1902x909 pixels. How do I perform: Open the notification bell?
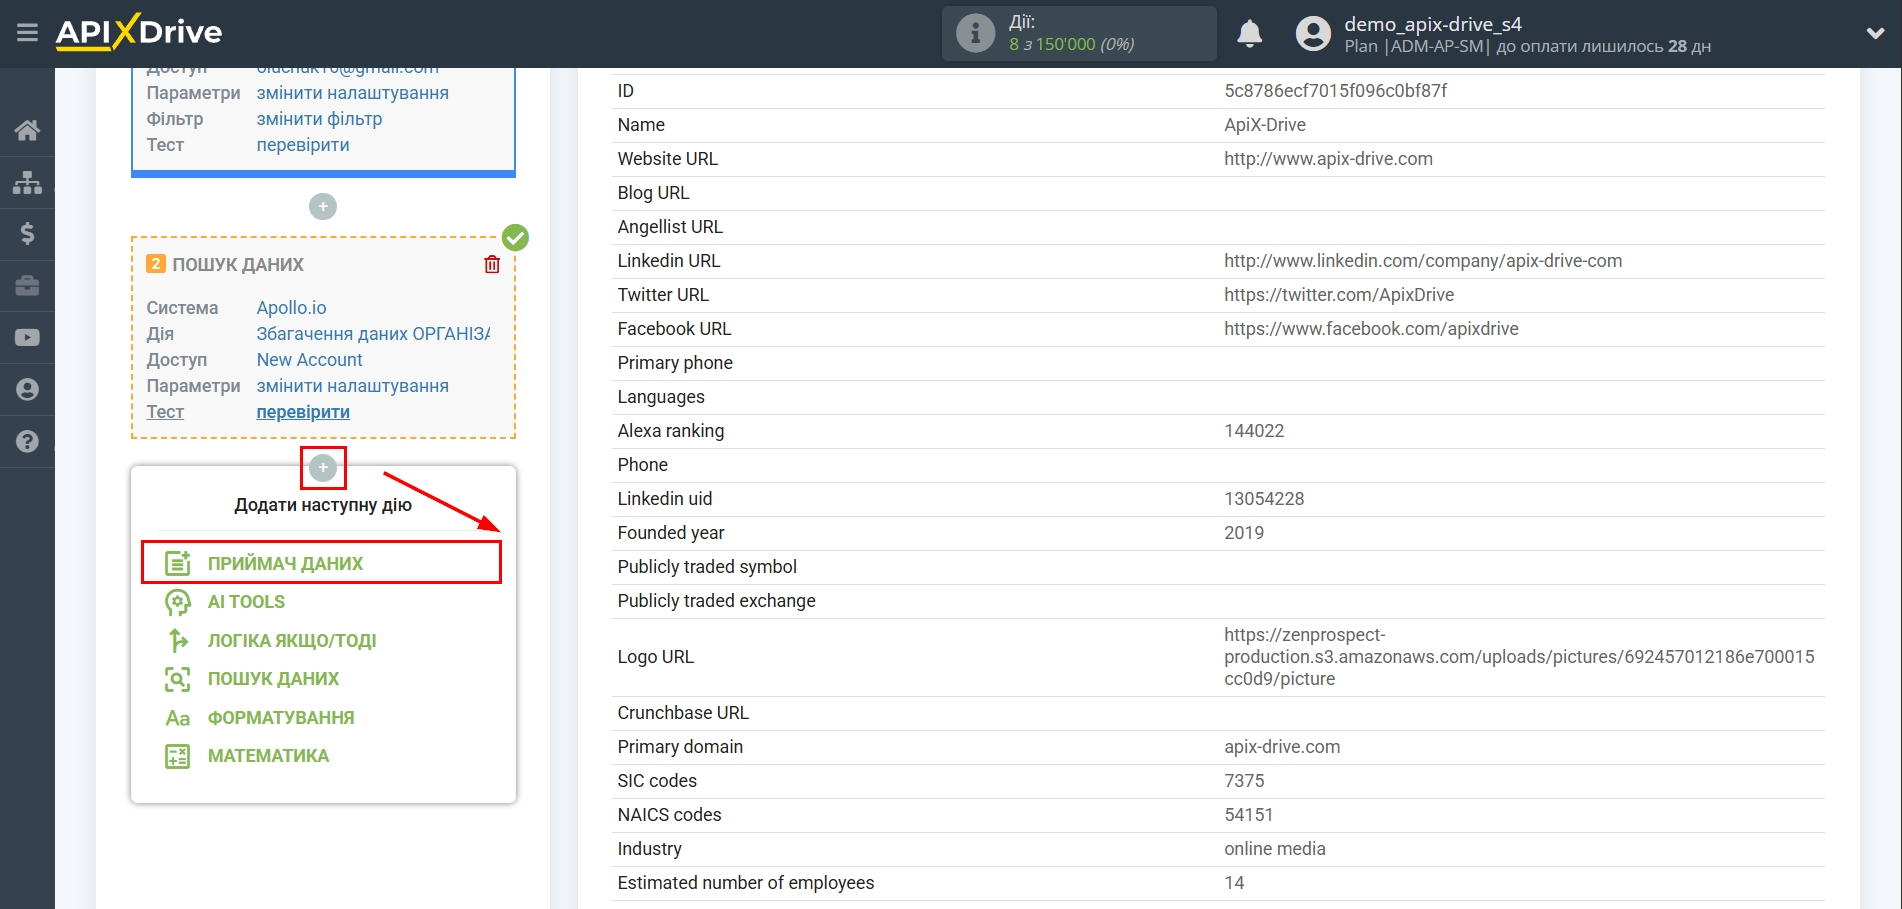click(1248, 33)
